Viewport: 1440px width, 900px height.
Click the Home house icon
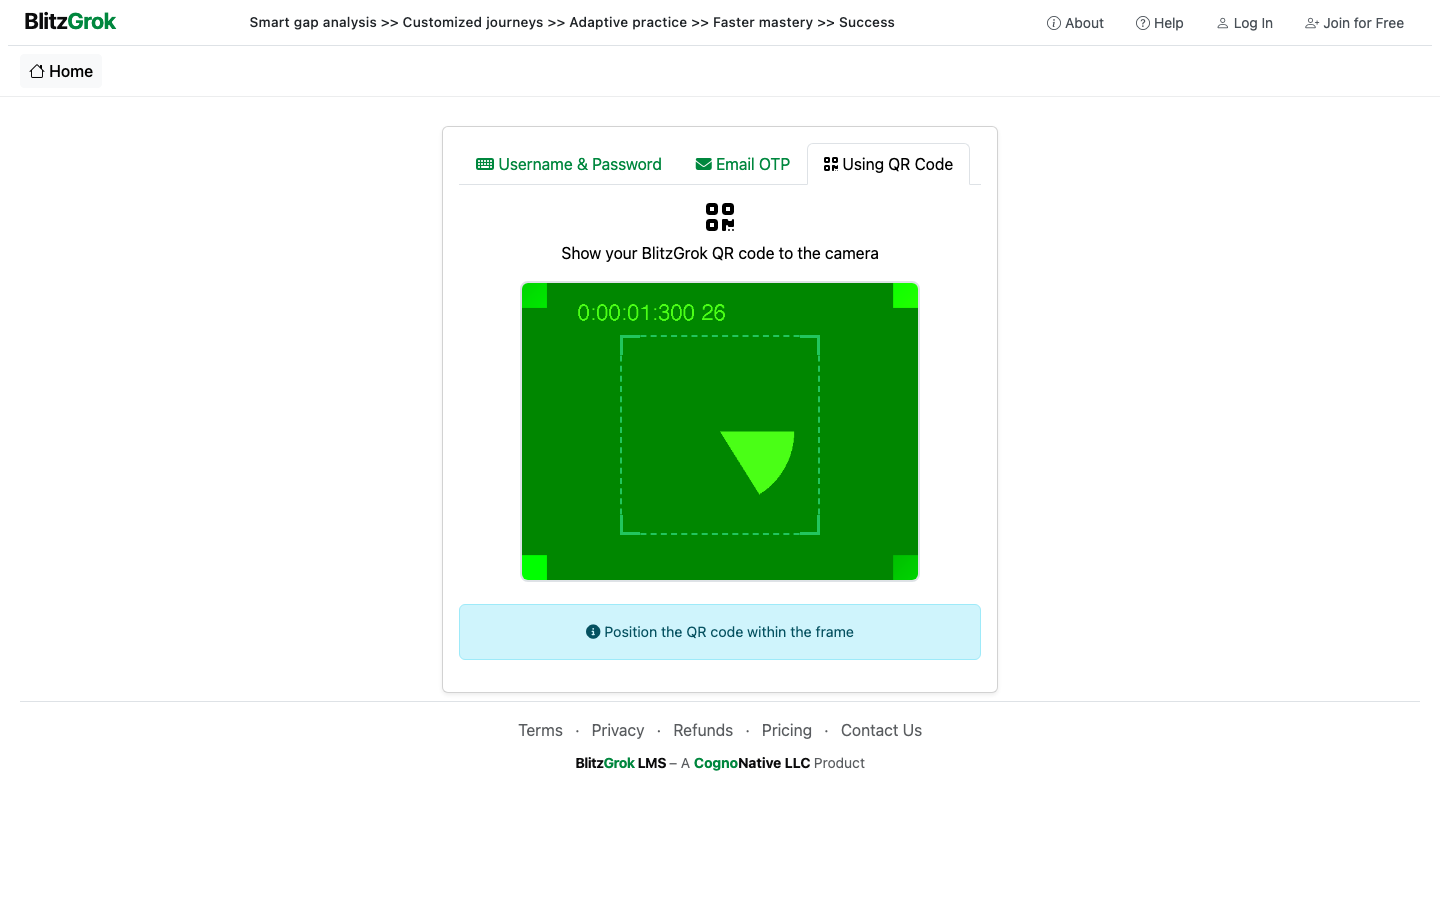pos(37,71)
